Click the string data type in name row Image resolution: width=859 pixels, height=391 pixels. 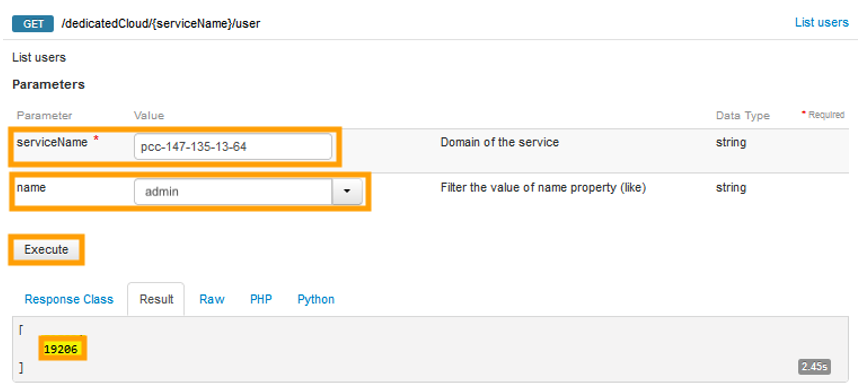click(x=731, y=188)
